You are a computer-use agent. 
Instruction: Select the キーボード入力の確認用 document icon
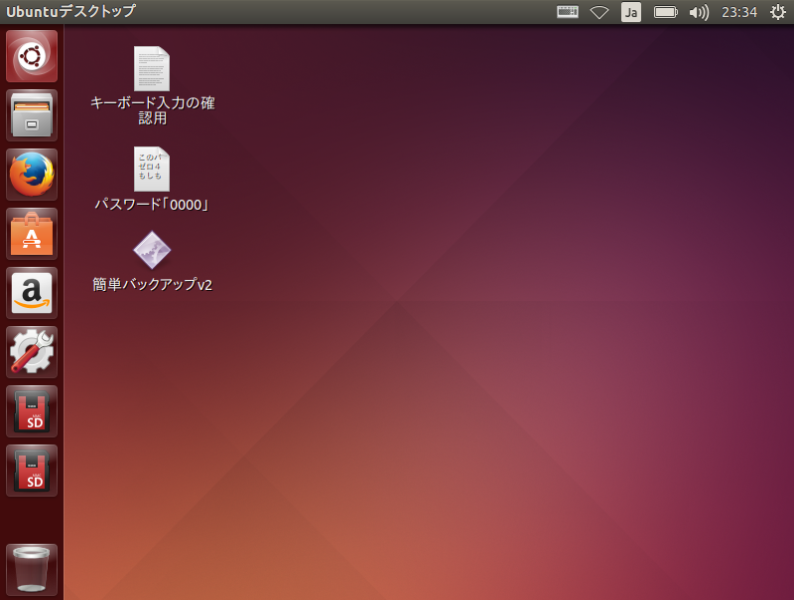click(x=152, y=69)
